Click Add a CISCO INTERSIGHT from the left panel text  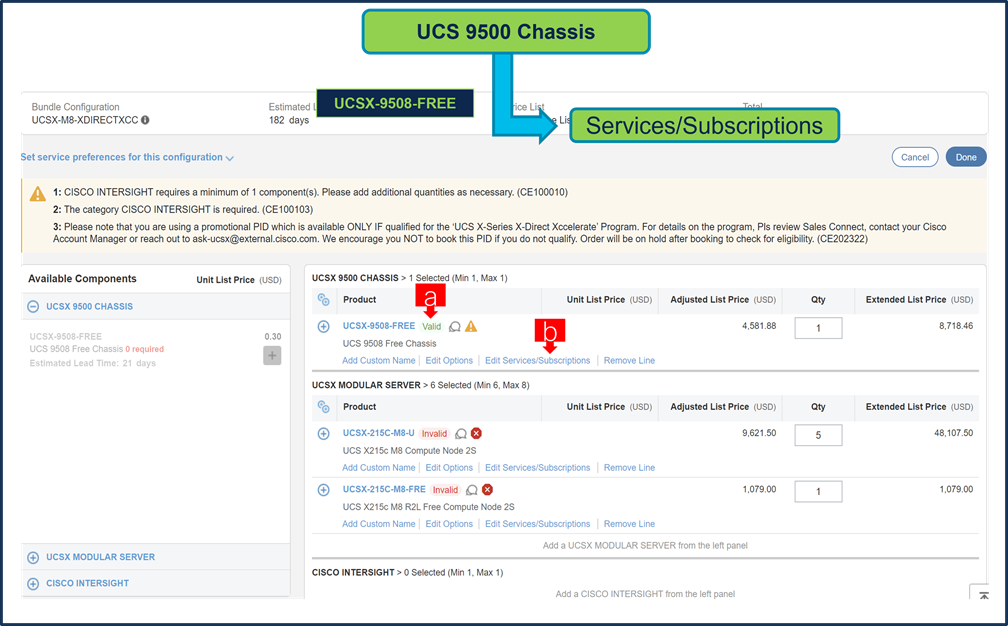(x=645, y=594)
